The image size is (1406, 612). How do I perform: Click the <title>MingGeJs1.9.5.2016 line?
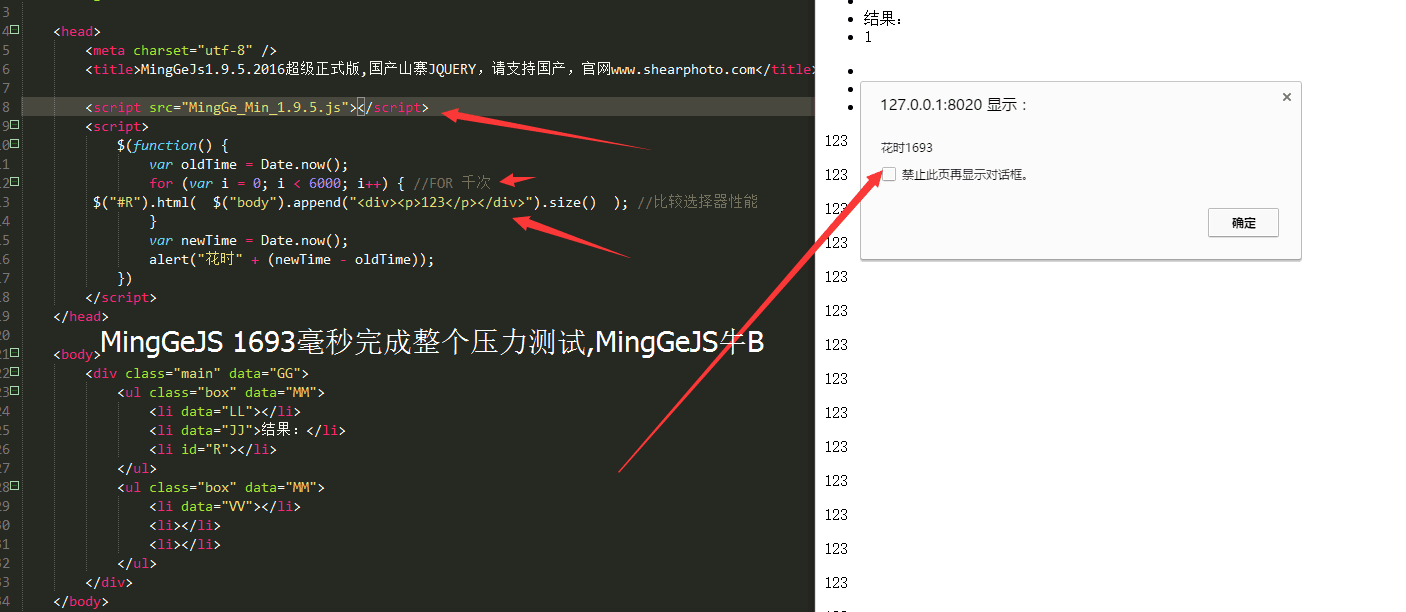(449, 69)
